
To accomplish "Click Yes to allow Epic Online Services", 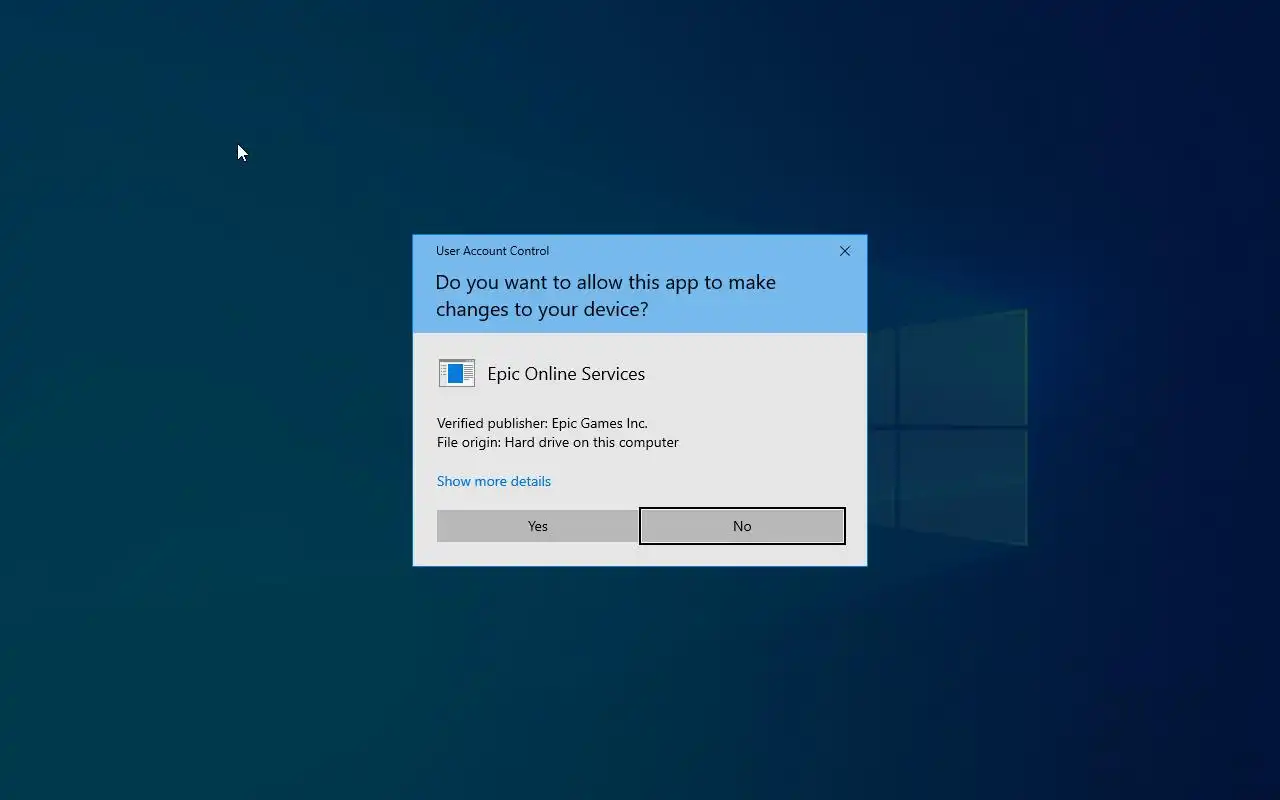I will (x=538, y=526).
